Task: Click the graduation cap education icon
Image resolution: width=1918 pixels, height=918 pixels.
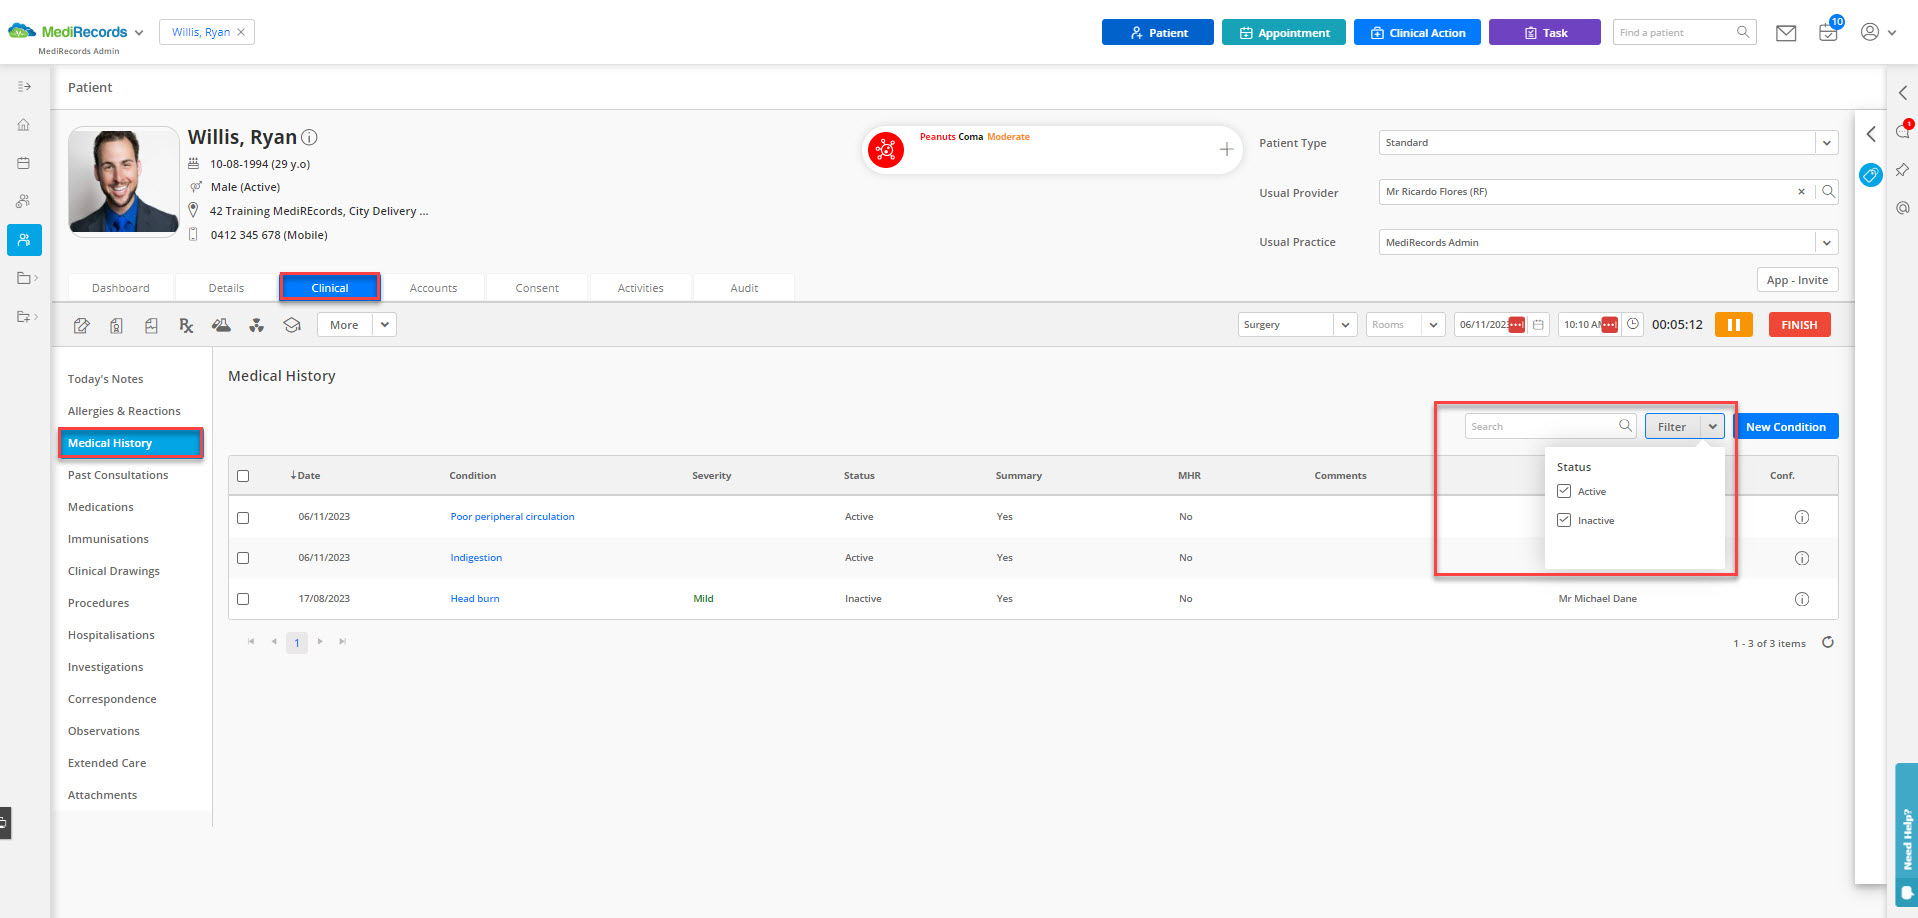Action: tap(292, 325)
